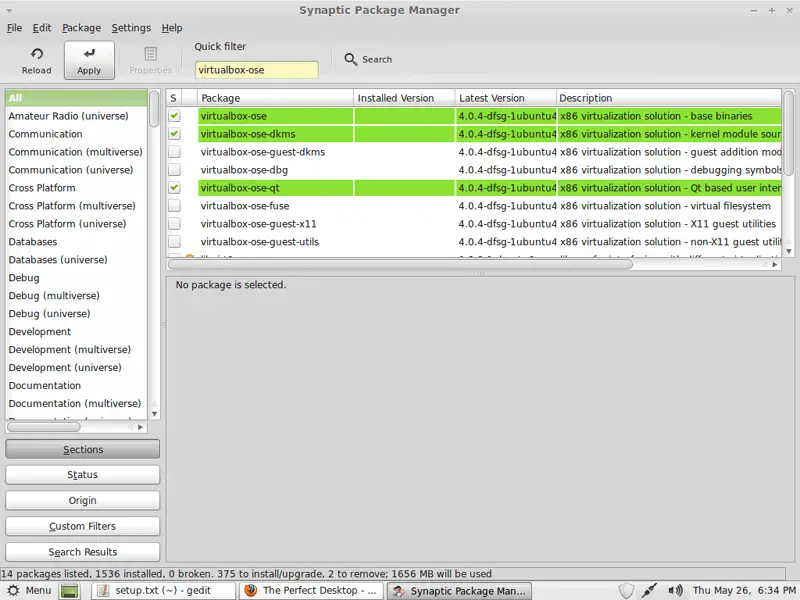Show the Search Results view
The width and height of the screenshot is (800, 600).
(x=83, y=552)
